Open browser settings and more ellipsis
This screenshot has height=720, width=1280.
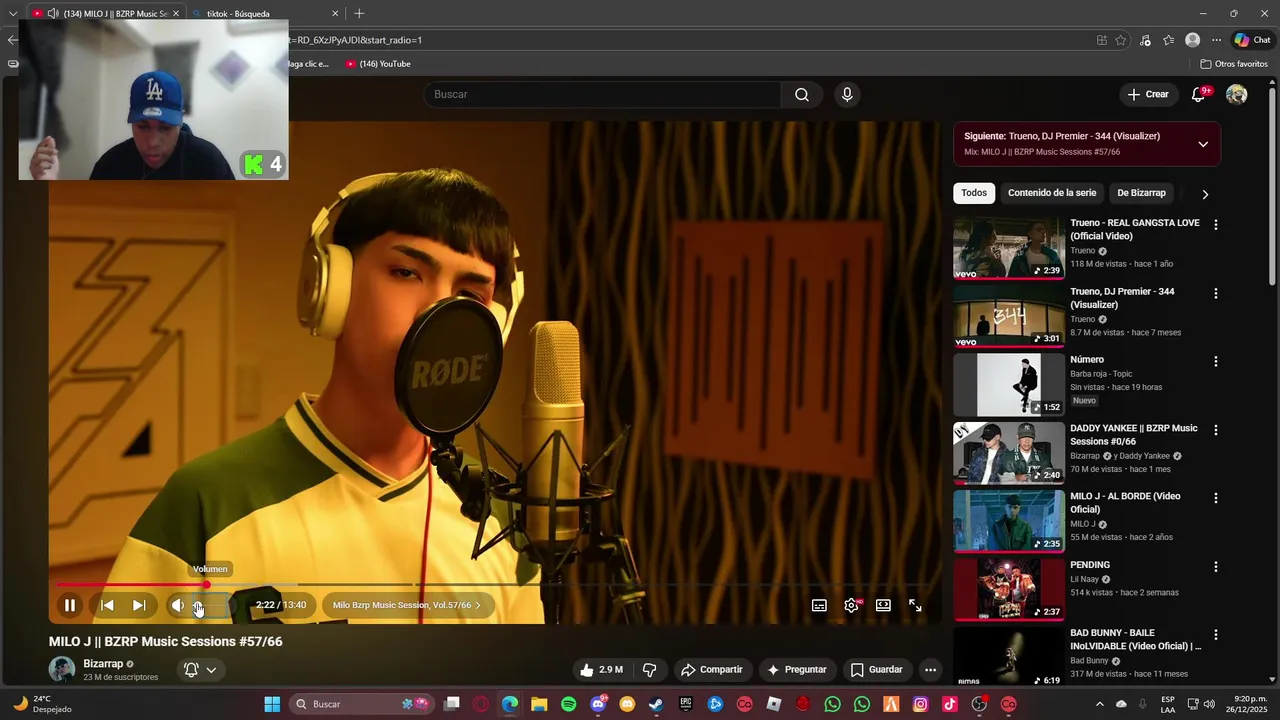point(1216,40)
